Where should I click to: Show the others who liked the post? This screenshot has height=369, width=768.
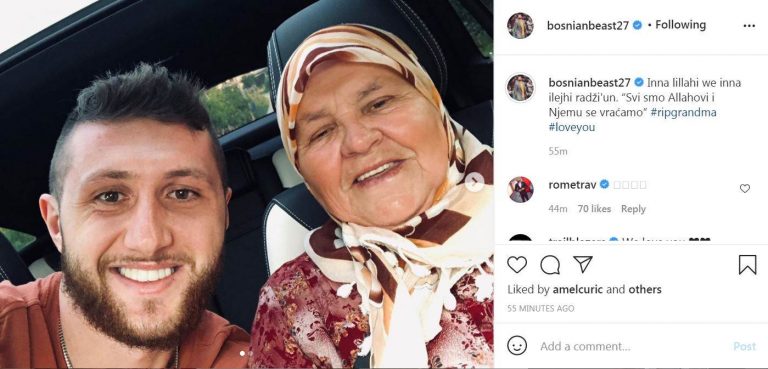click(645, 290)
